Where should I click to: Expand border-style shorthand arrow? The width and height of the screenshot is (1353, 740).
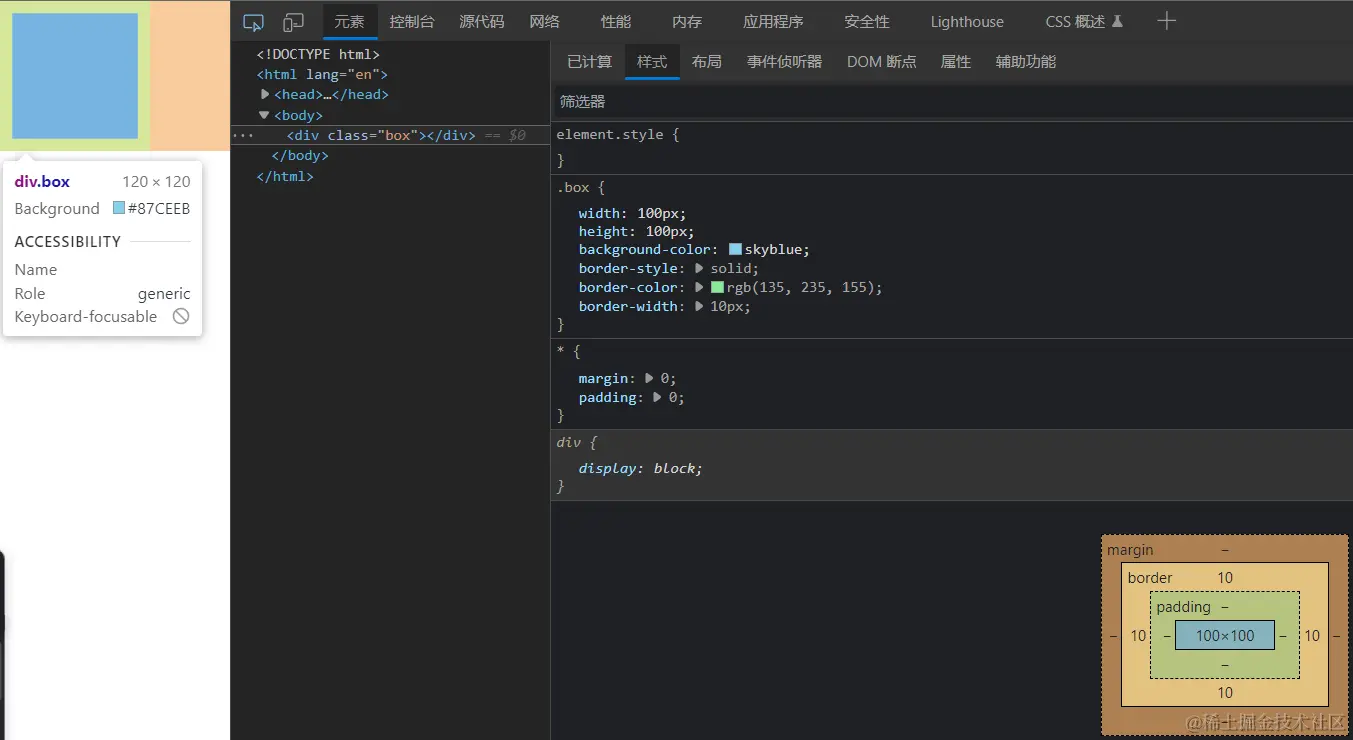click(700, 268)
